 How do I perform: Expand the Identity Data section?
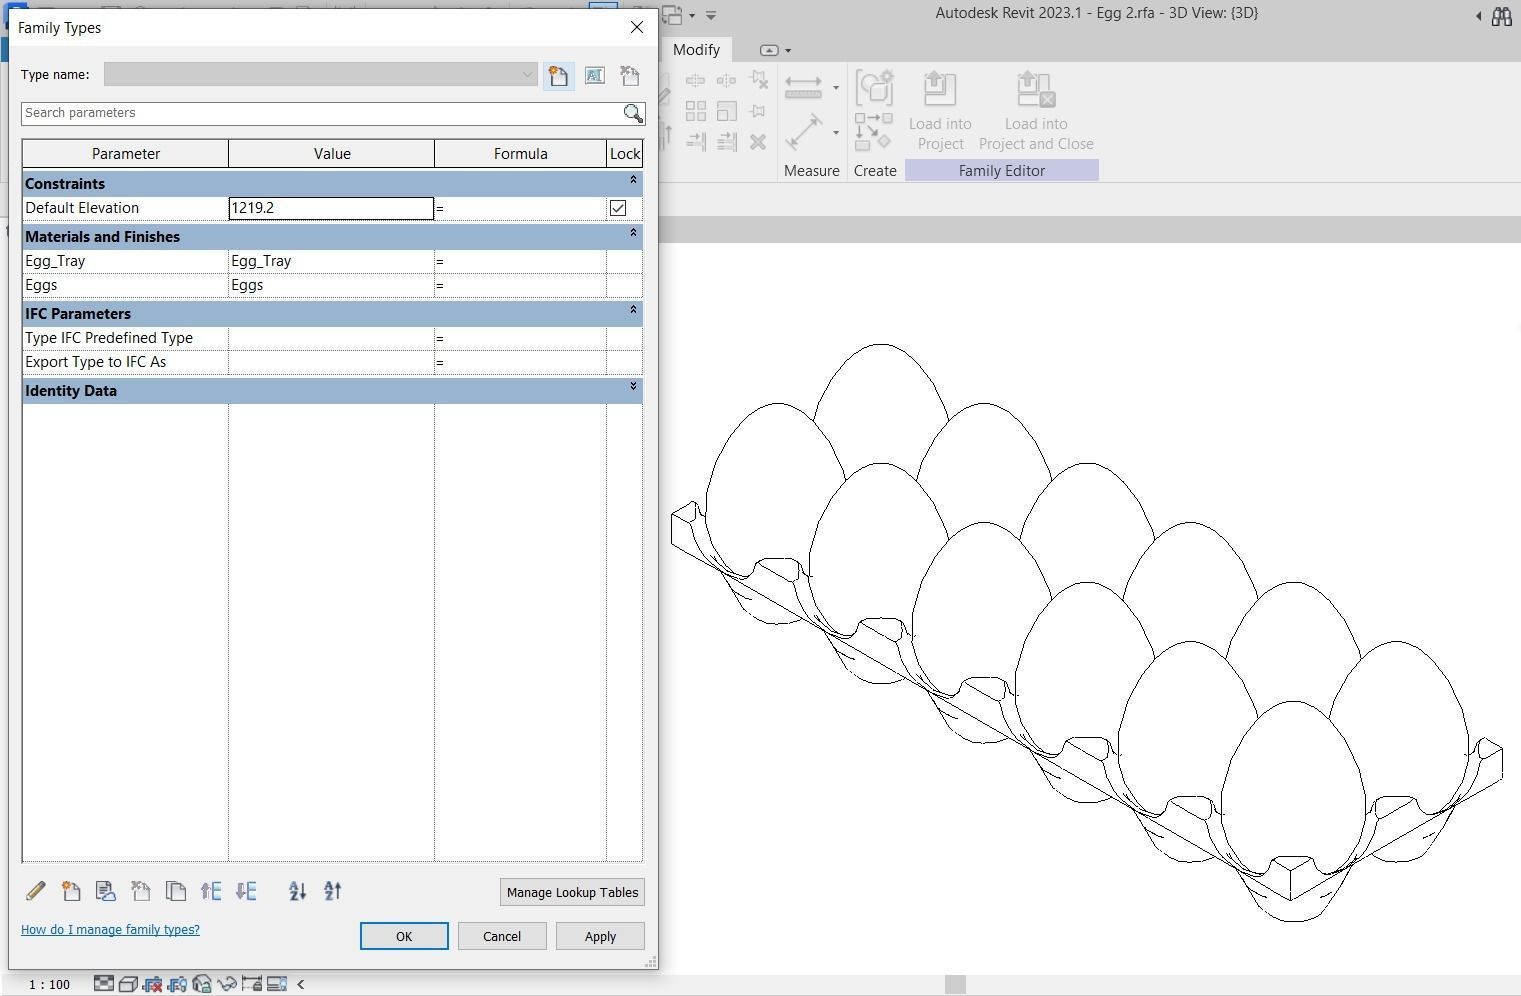(633, 387)
